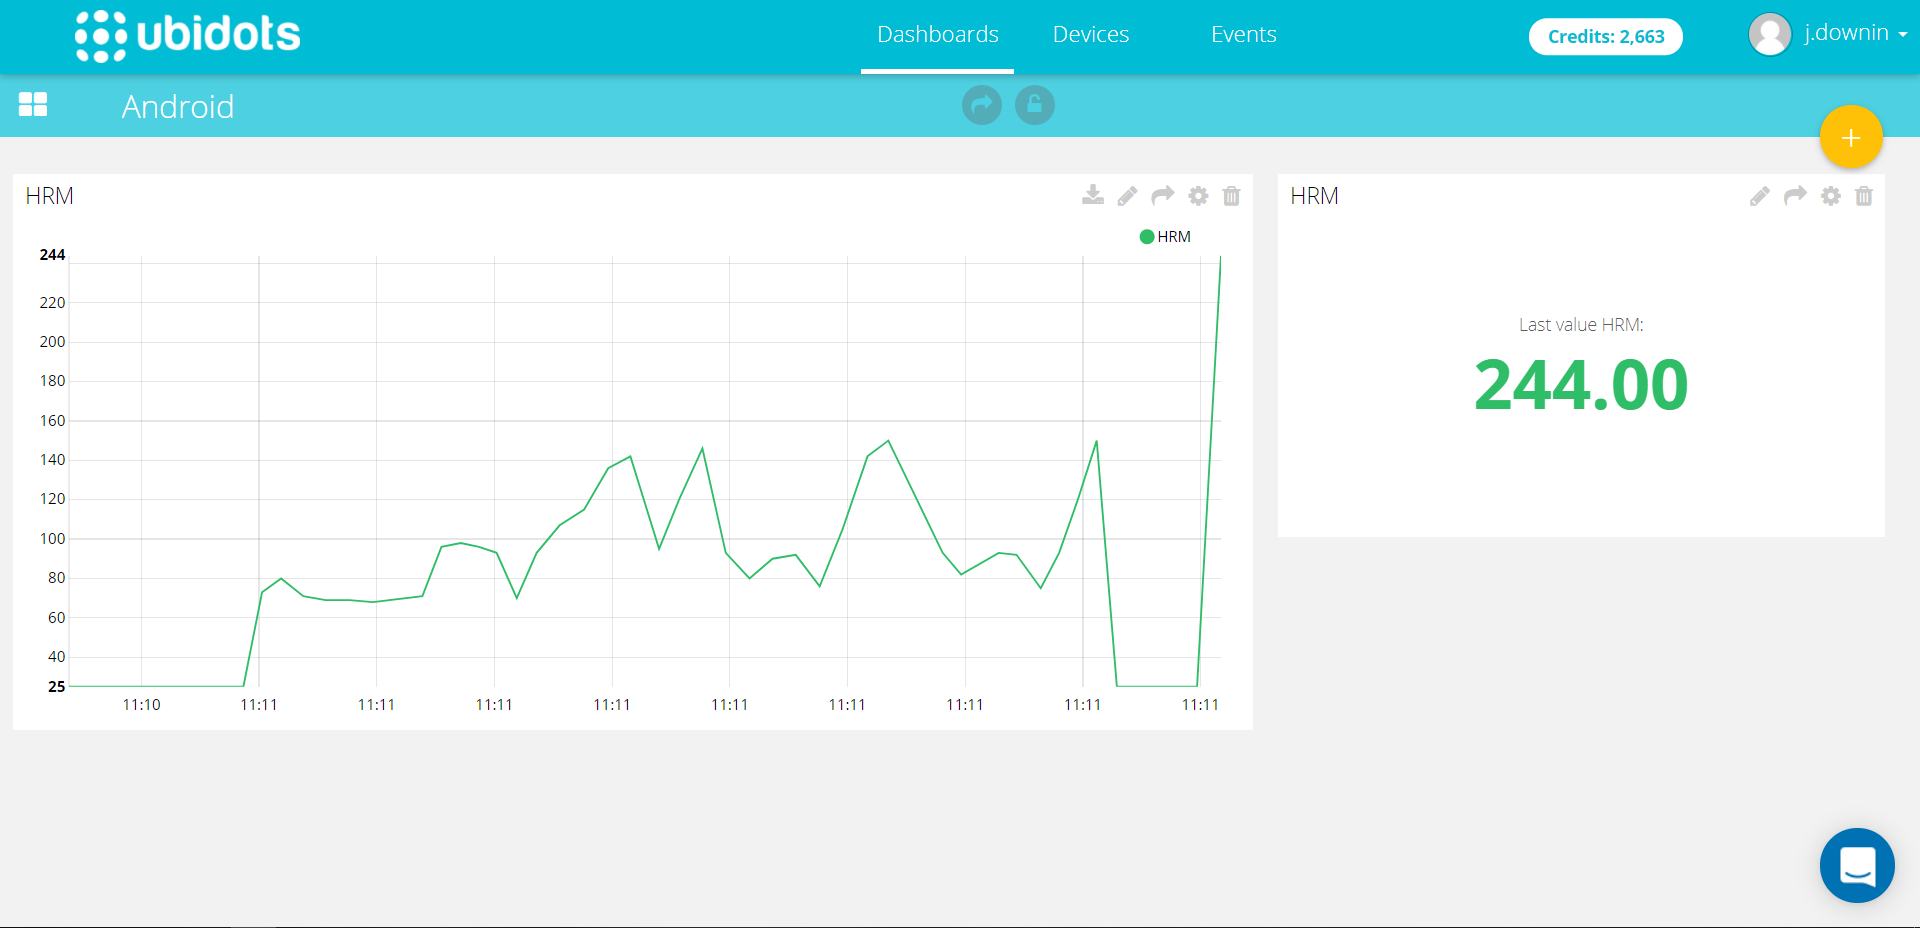Switch to the Devices tab
Viewport: 1920px width, 928px height.
tap(1090, 33)
